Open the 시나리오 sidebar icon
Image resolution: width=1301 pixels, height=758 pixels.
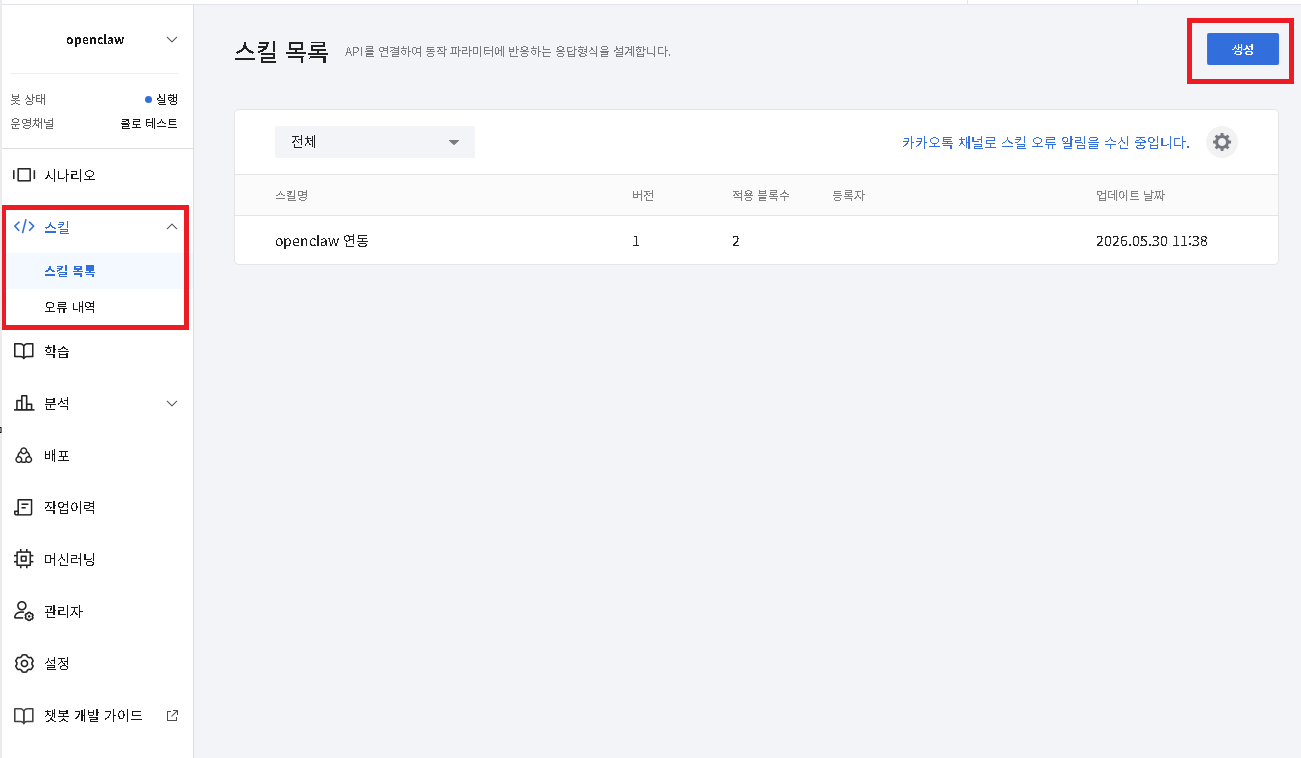[24, 175]
